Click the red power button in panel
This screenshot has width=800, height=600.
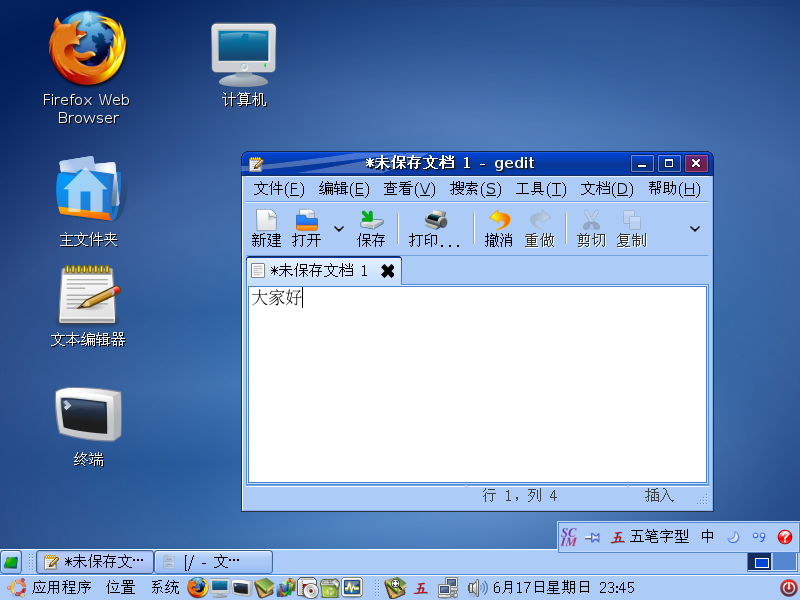click(x=789, y=588)
